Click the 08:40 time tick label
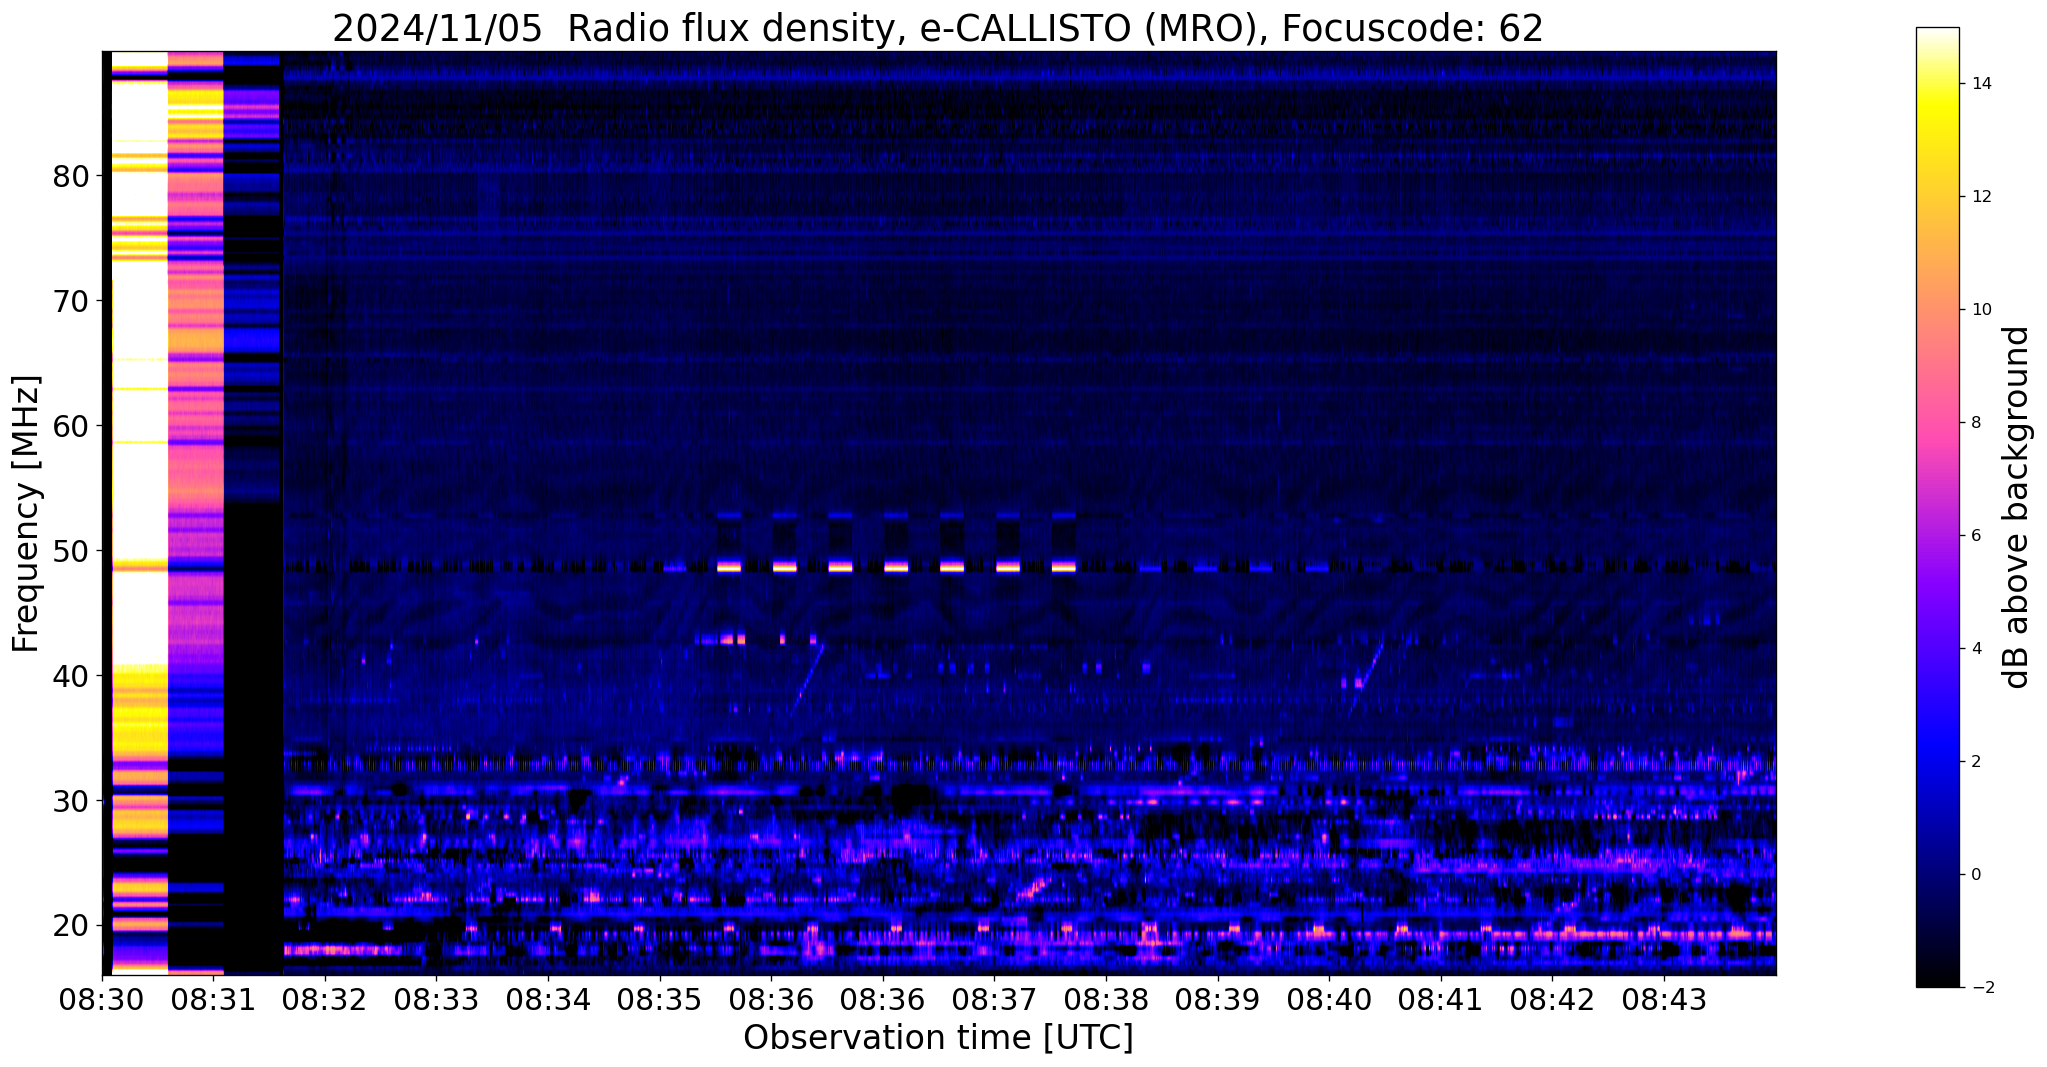Image resolution: width=2047 pixels, height=1067 pixels. (1329, 999)
